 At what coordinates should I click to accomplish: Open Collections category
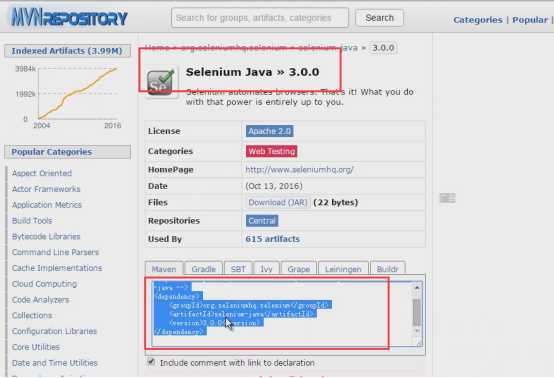click(32, 315)
